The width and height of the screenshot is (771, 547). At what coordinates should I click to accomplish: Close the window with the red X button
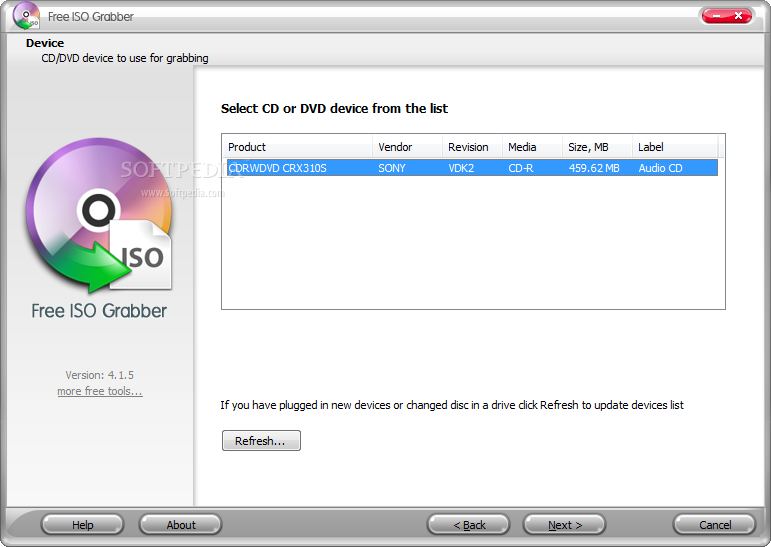[x=739, y=16]
